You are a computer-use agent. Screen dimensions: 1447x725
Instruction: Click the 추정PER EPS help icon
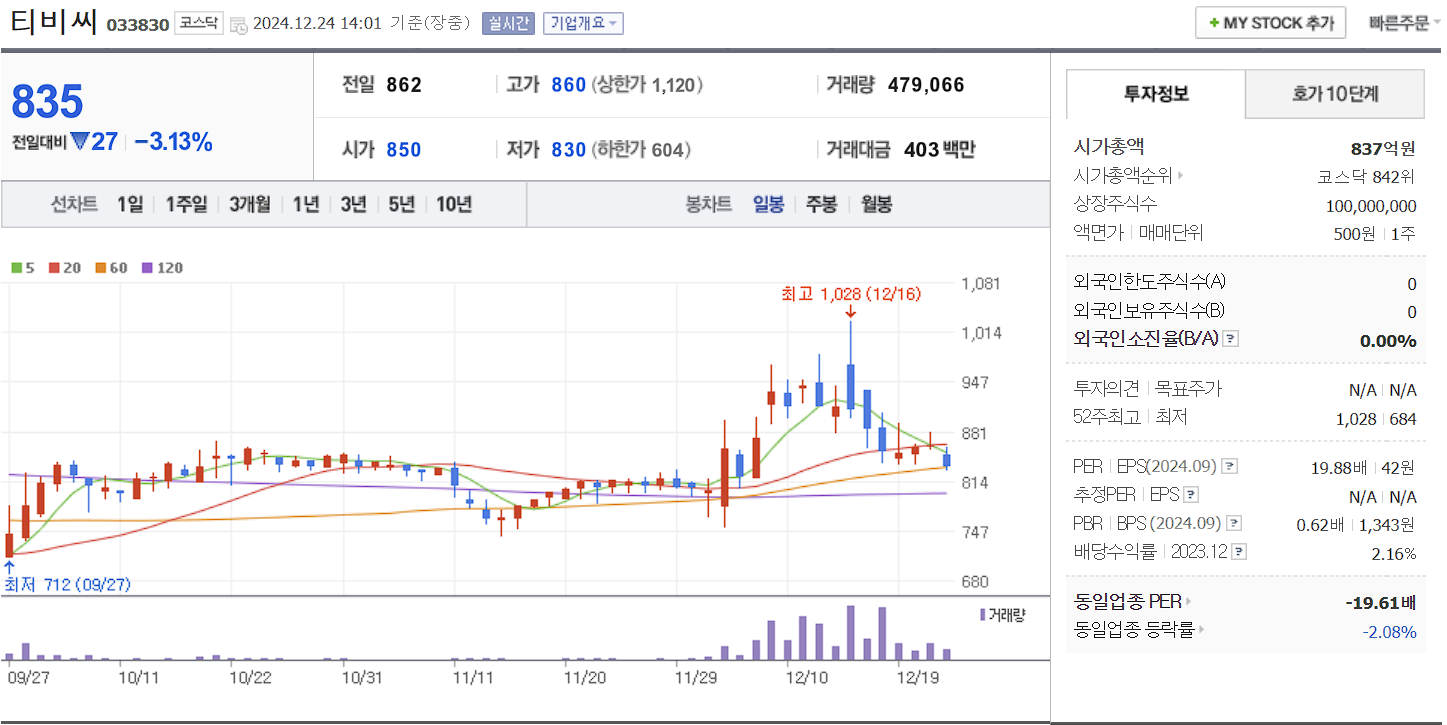click(1190, 495)
